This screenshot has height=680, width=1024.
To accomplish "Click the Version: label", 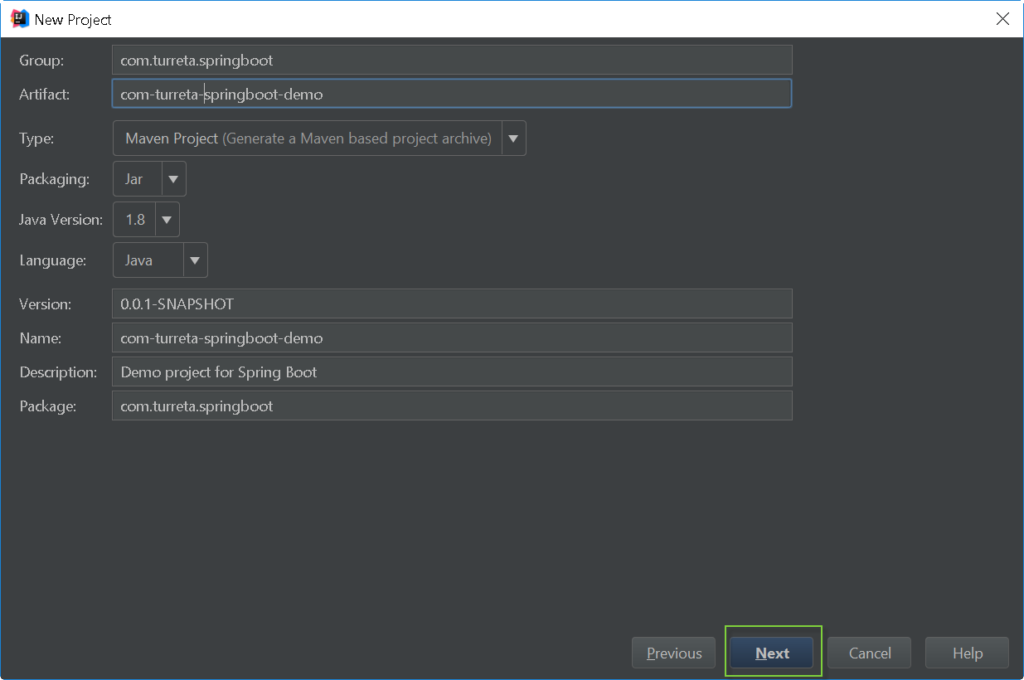I will [x=45, y=304].
